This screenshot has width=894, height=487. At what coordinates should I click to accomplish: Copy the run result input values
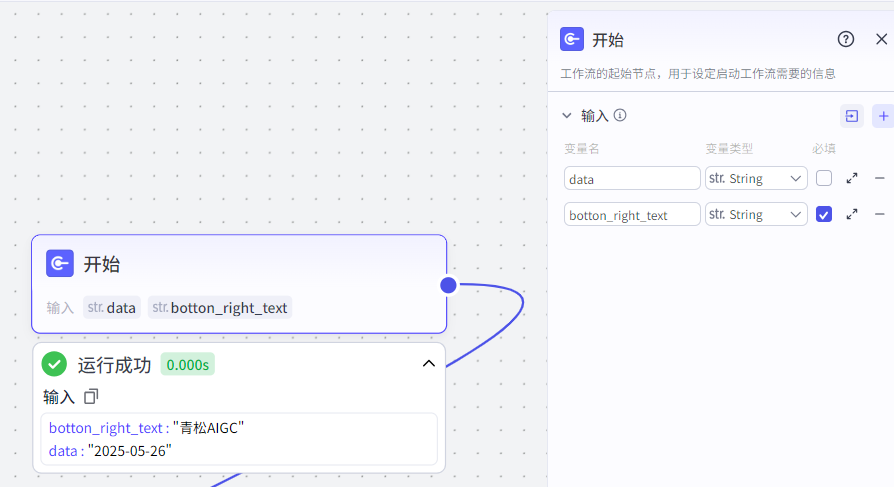coord(91,397)
